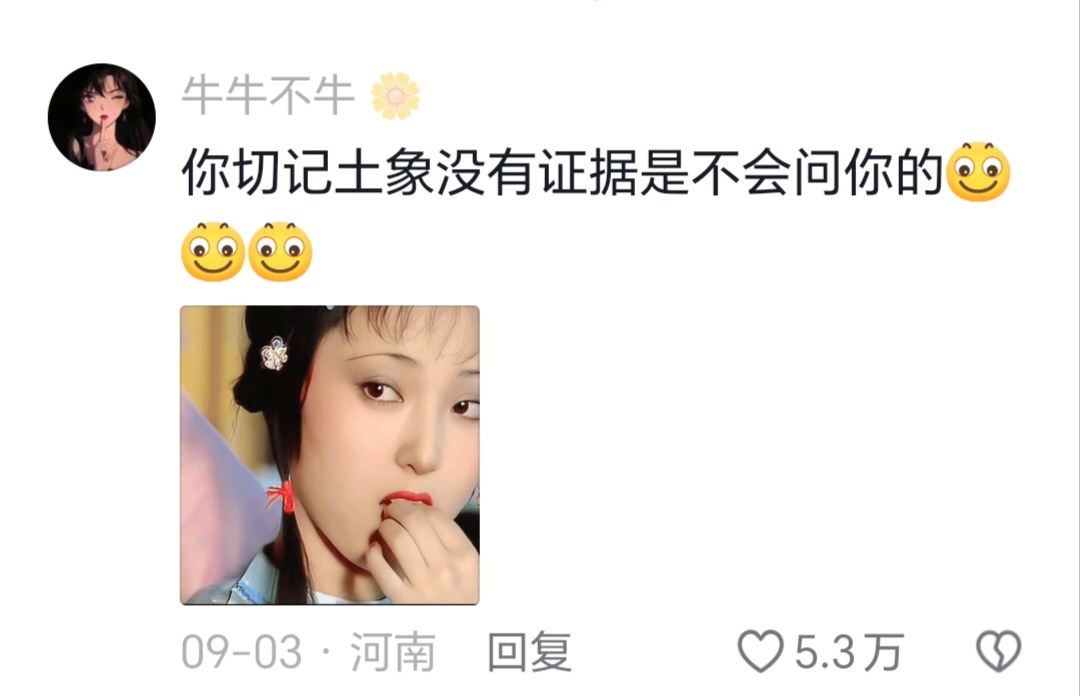Dislike the comment via broken heart icon
The image size is (1080, 696).
(x=998, y=651)
